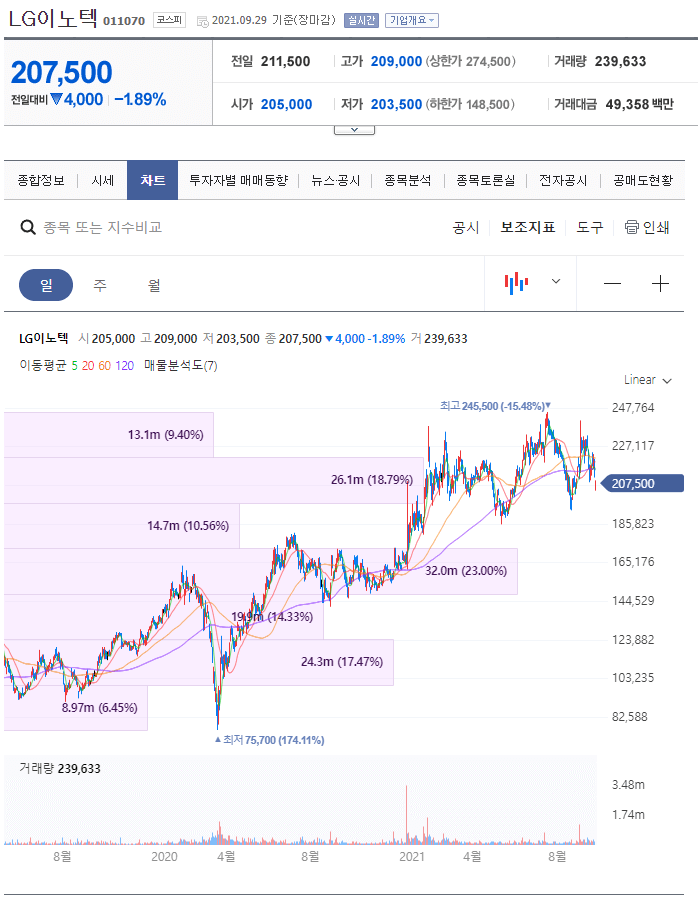698x901 pixels.
Task: Open the 보조지표 indicators menu
Action: 527,228
